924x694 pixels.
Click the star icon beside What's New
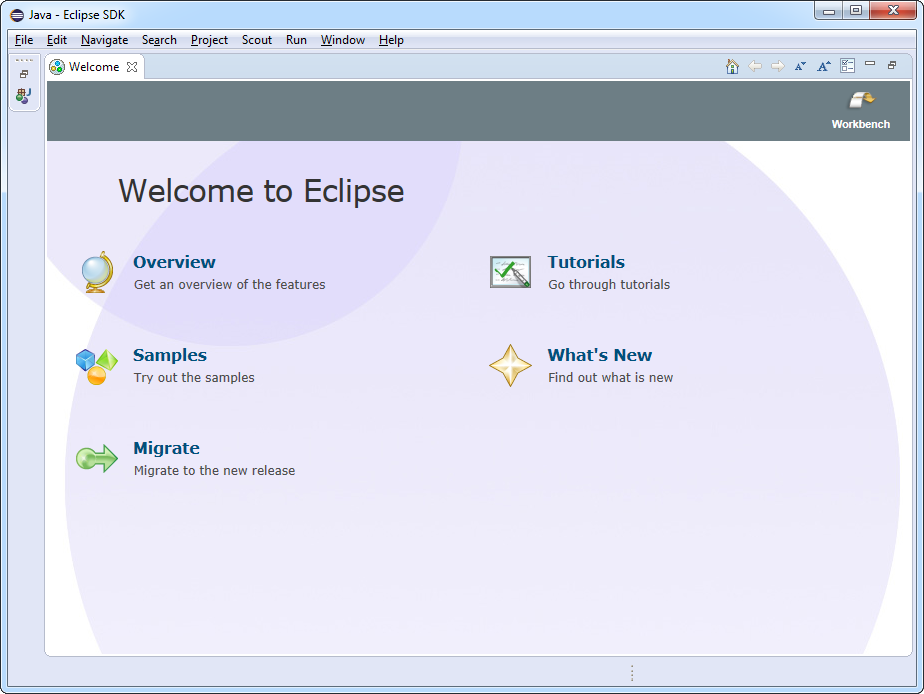click(x=510, y=366)
